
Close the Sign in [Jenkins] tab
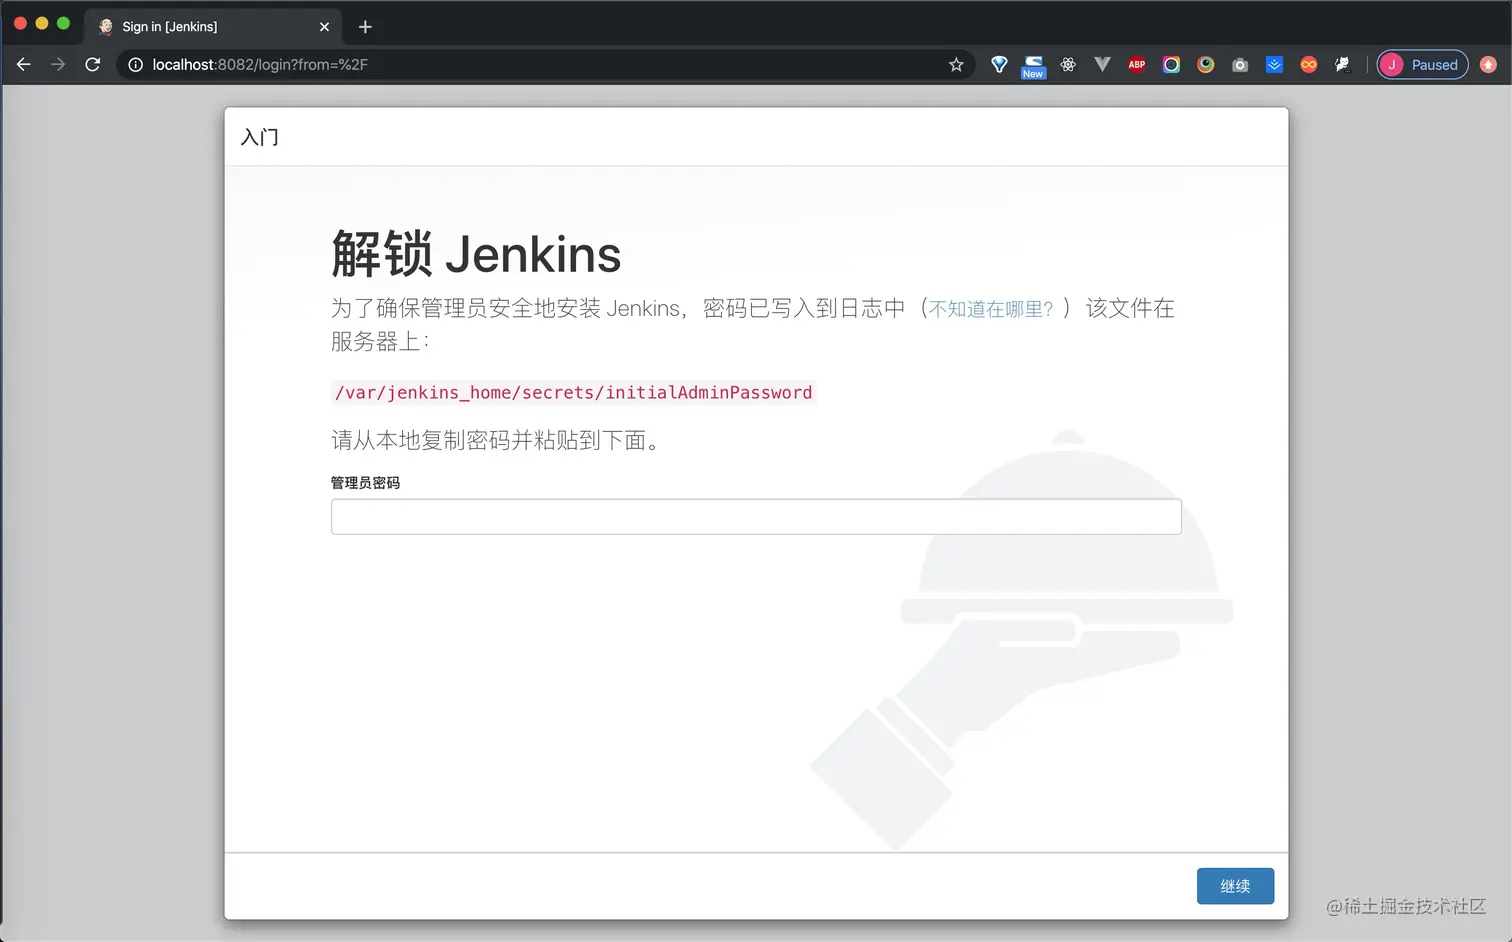pos(324,27)
